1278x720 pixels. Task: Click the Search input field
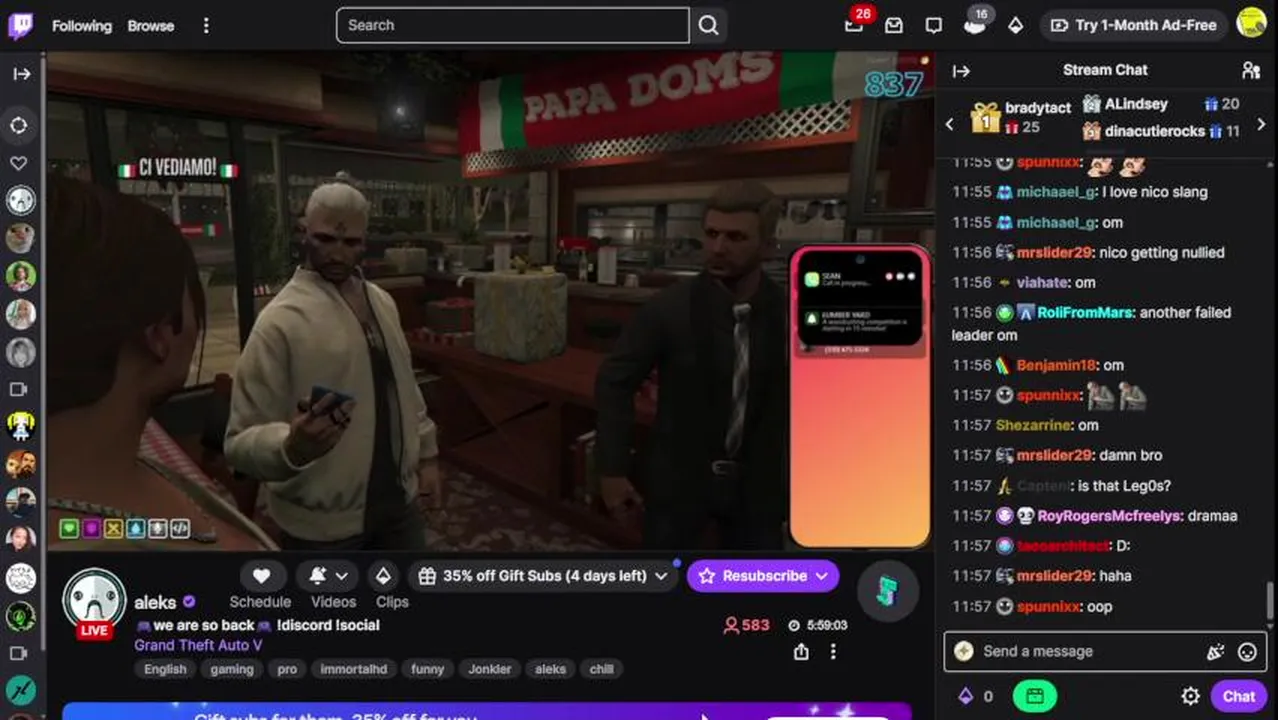click(x=512, y=26)
